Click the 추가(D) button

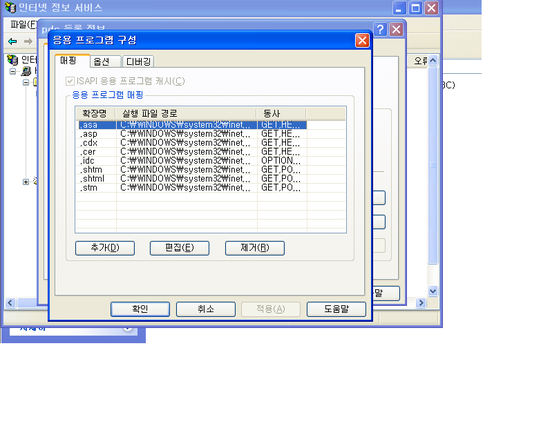coord(105,248)
